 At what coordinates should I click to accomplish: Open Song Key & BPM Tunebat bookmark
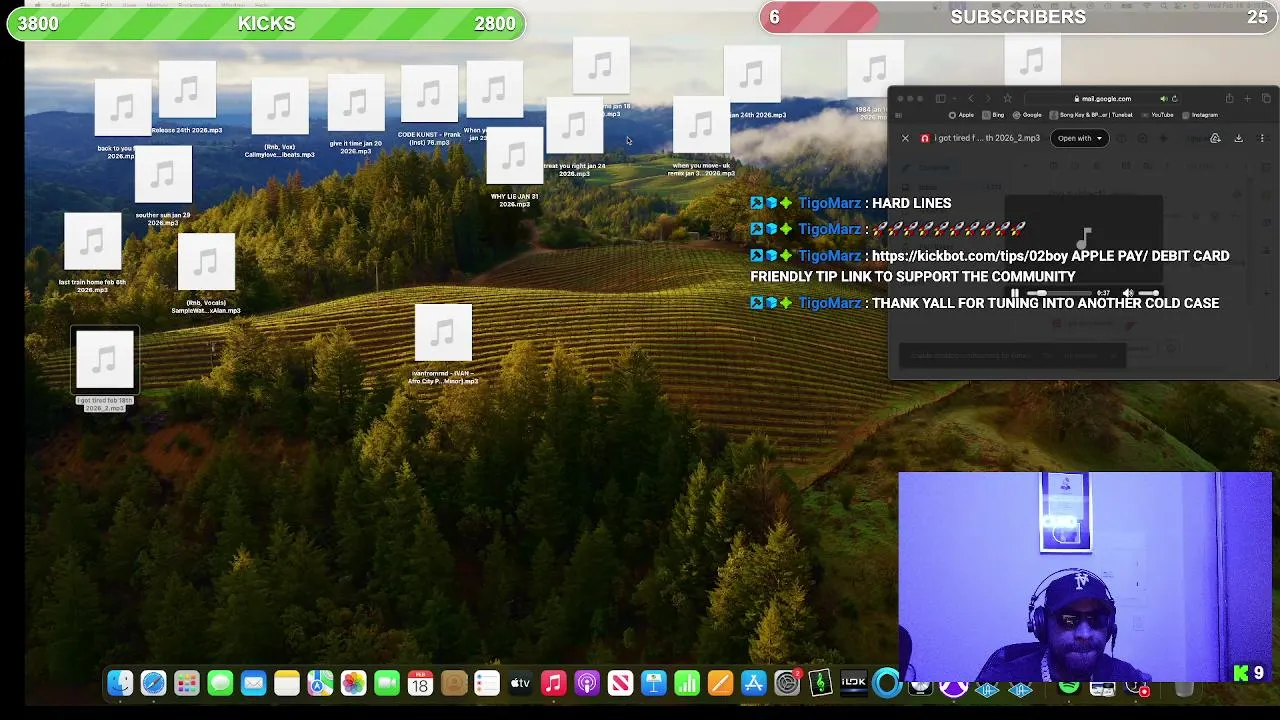click(1092, 115)
